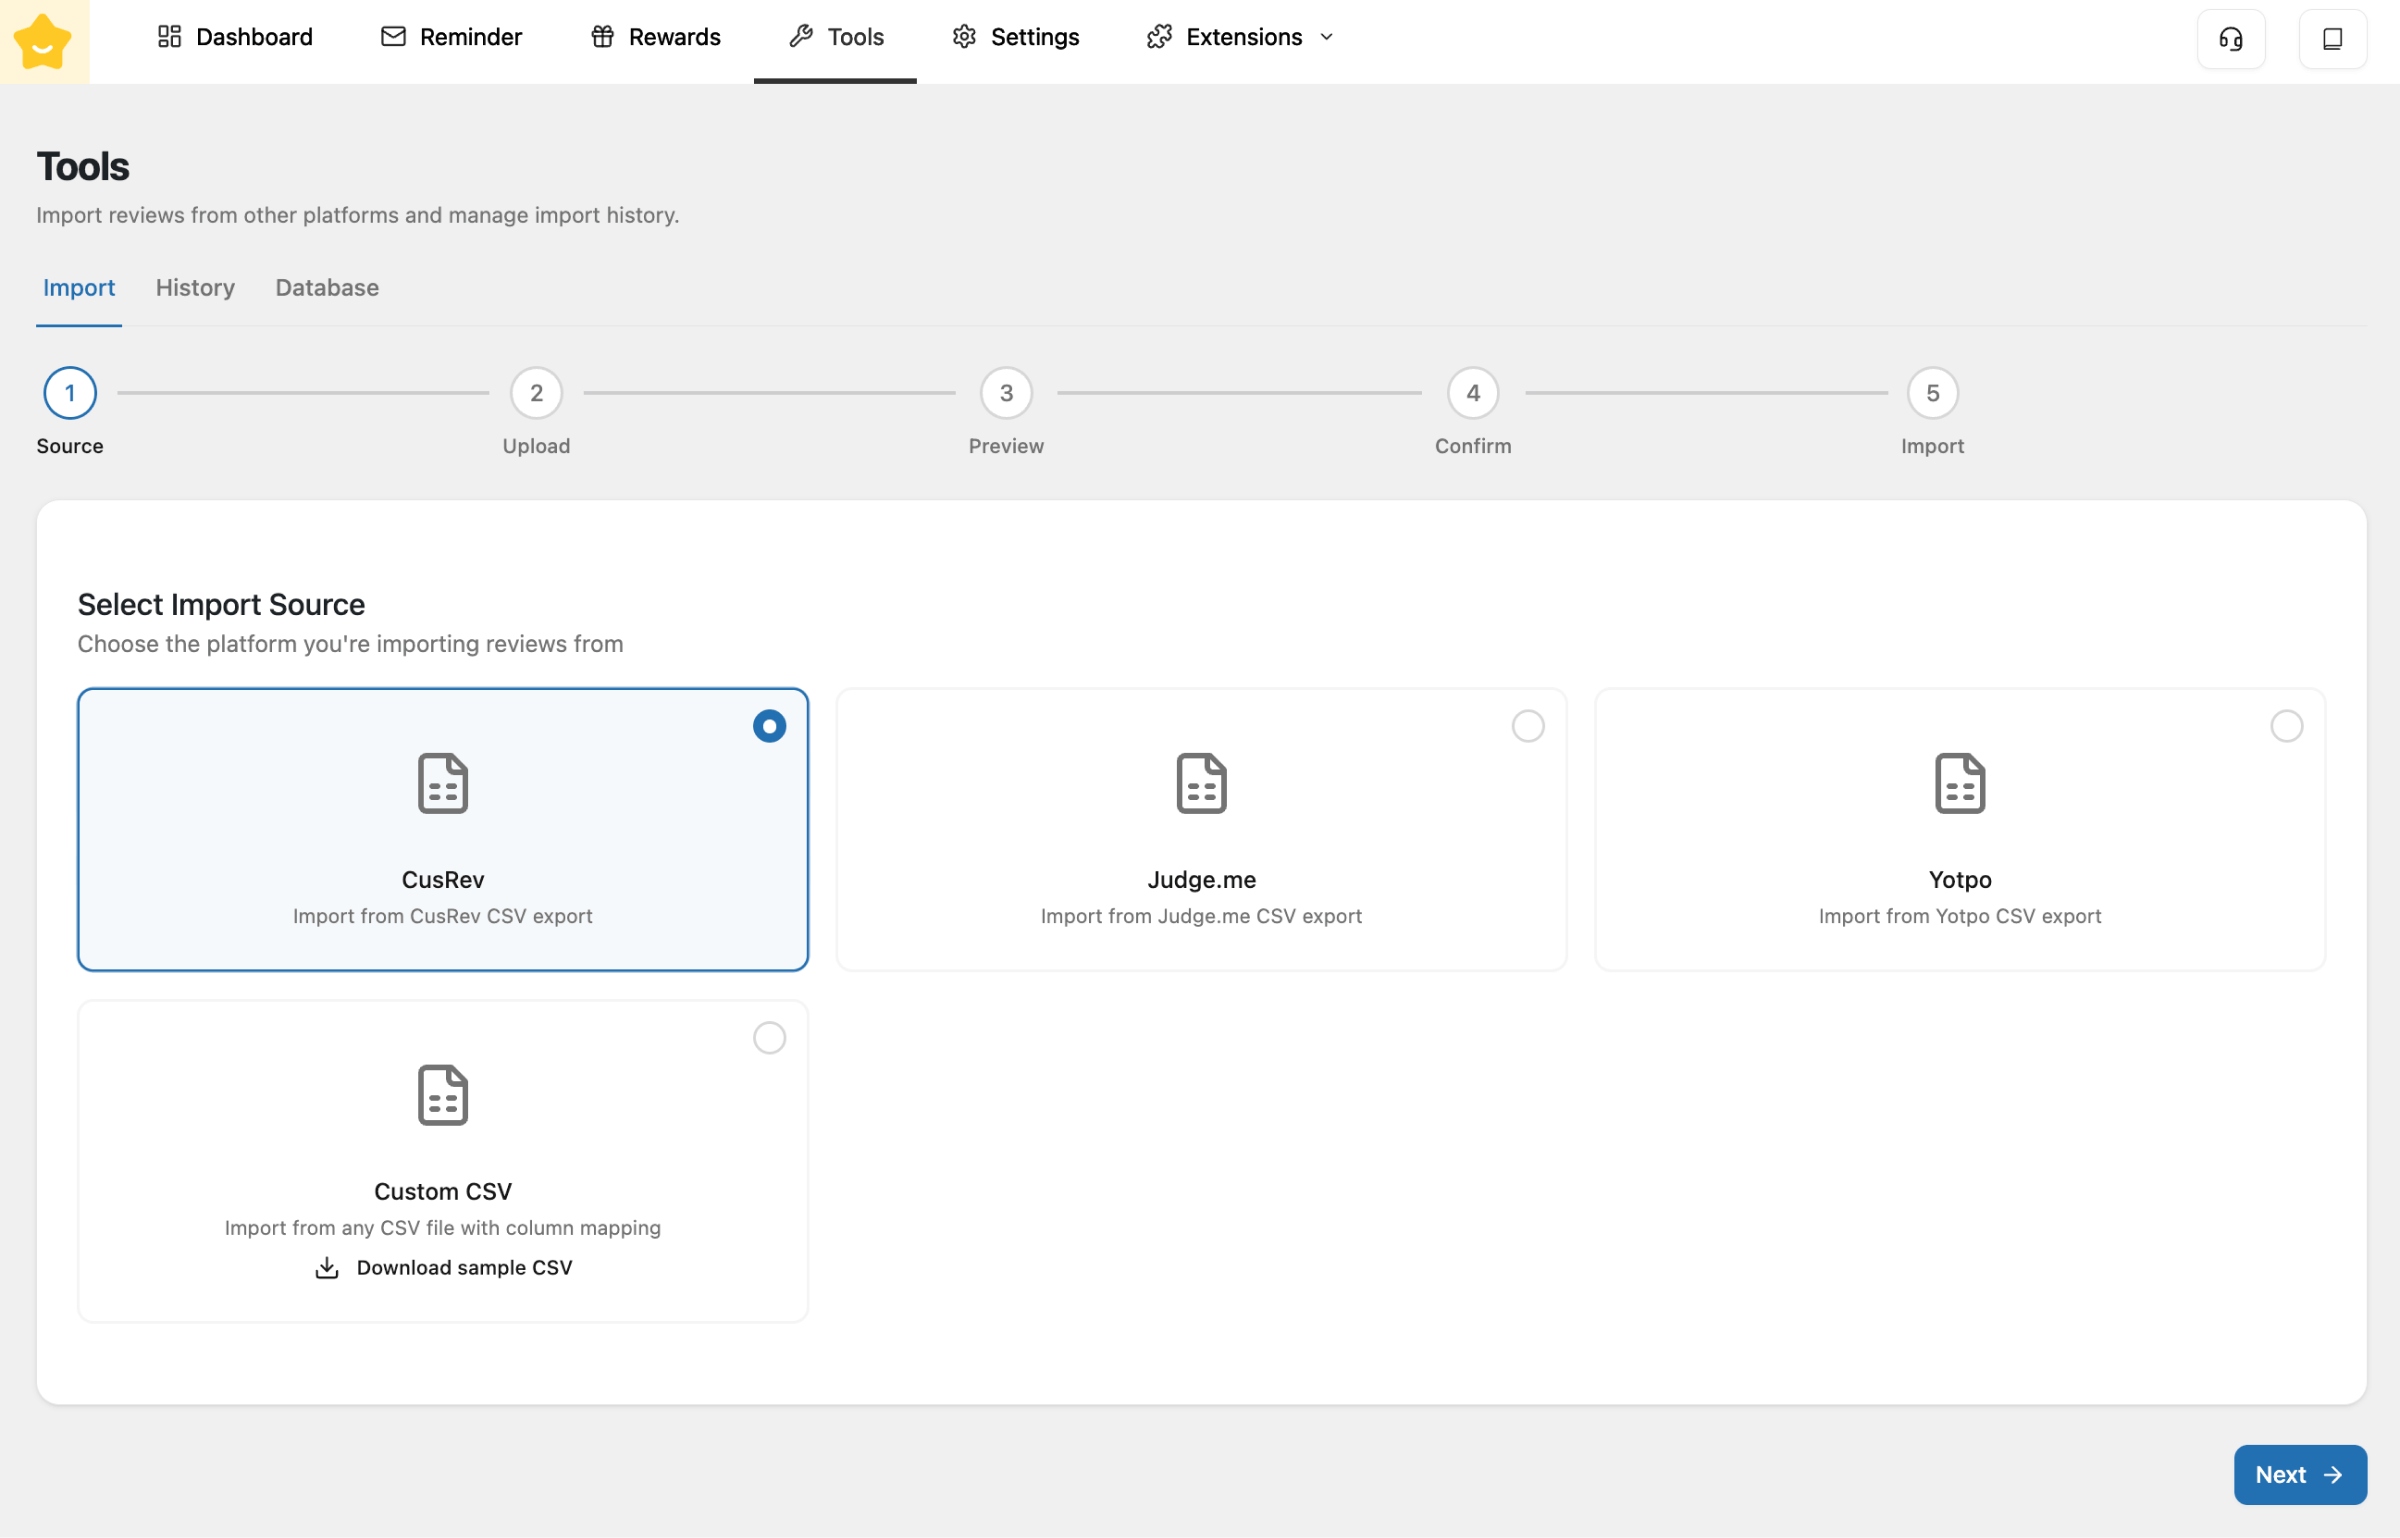Select the Custom CSV radio button

[x=769, y=1038]
